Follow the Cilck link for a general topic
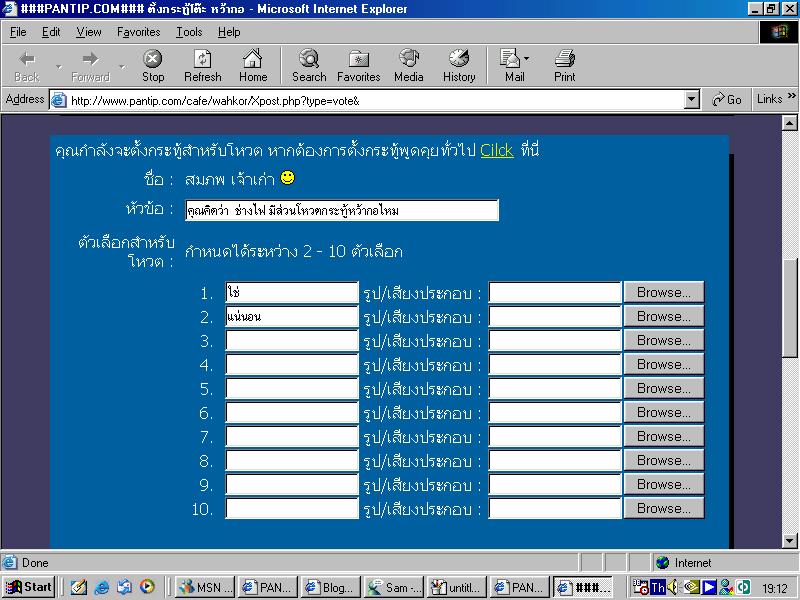This screenshot has width=800, height=600. point(496,151)
